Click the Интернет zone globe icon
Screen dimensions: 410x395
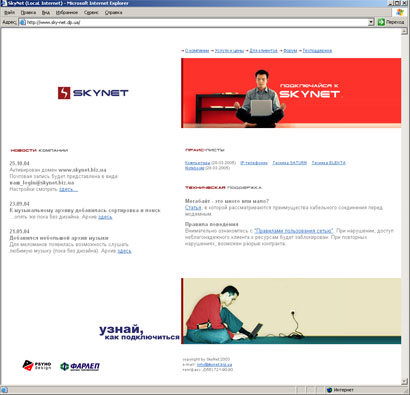[x=329, y=390]
